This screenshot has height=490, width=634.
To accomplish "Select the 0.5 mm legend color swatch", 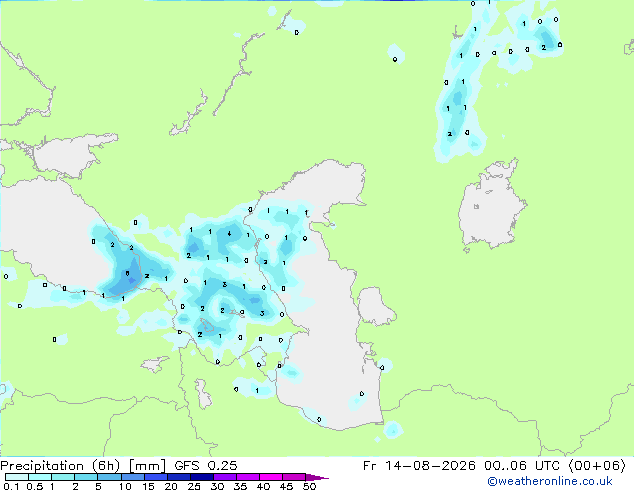I will coord(40,477).
